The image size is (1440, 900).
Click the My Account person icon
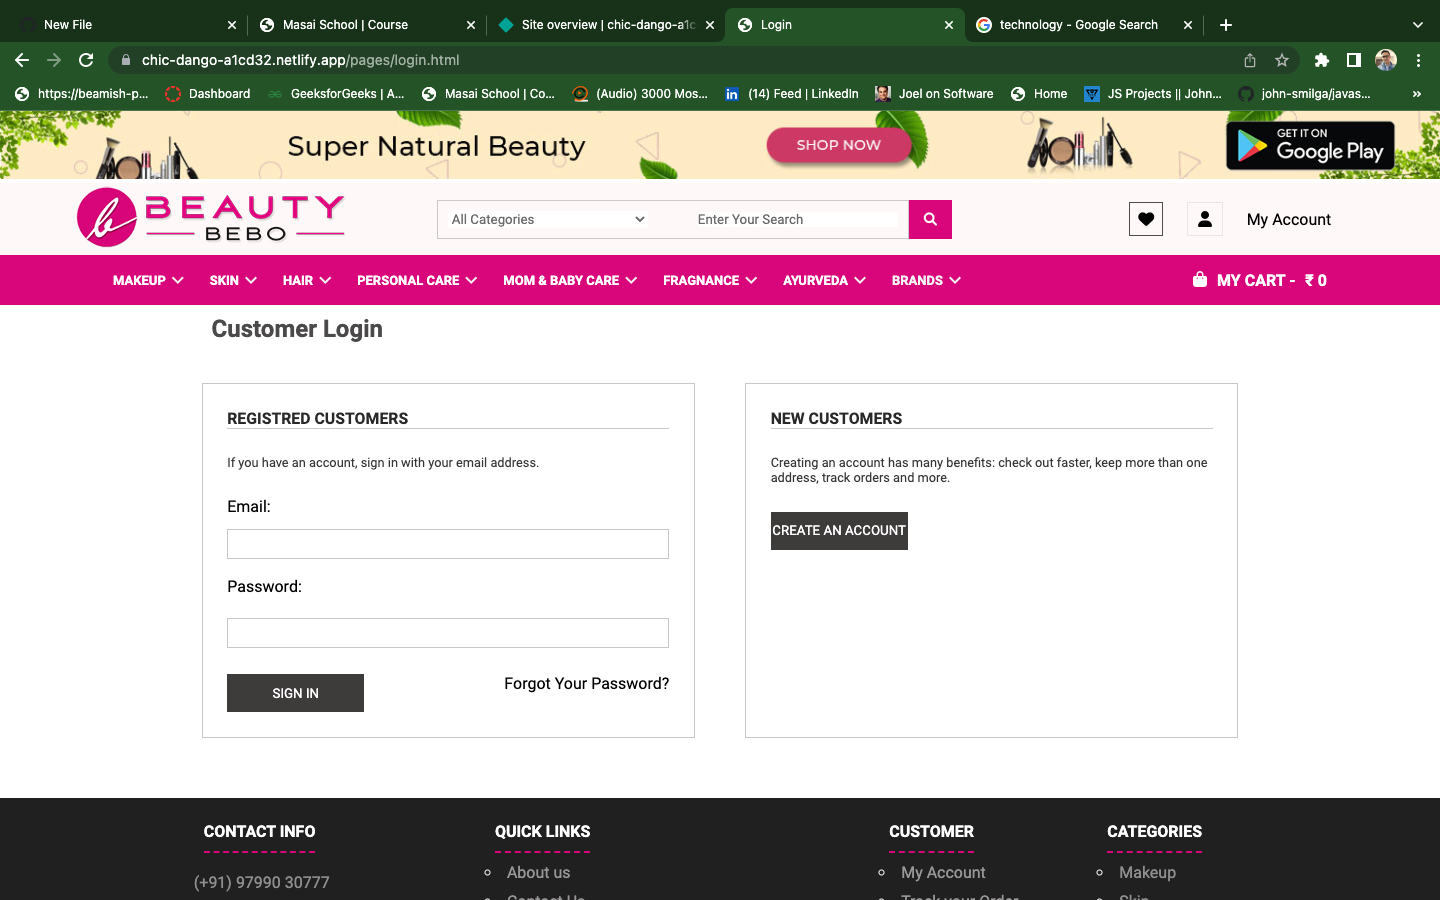point(1204,218)
